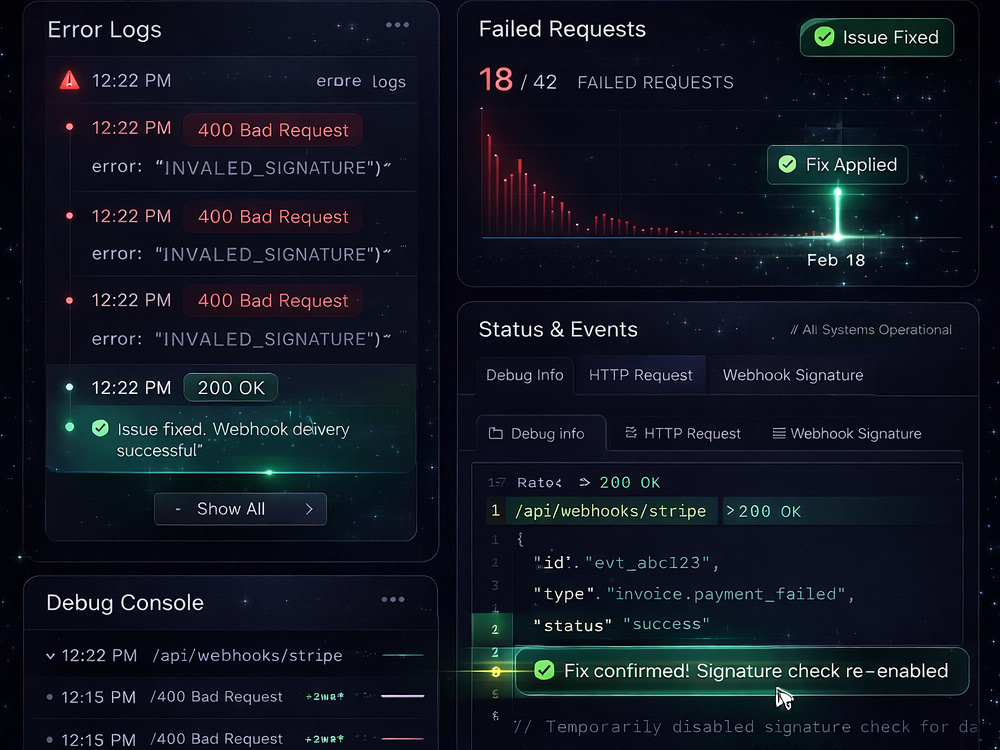
Task: Click Fix confirmed Signature check re-enabled banner
Action: (742, 671)
